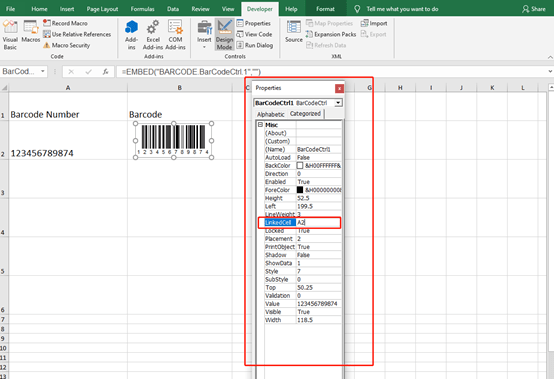This screenshot has width=554, height=379.
Task: Open COM Add-ins dialog
Action: (x=175, y=35)
